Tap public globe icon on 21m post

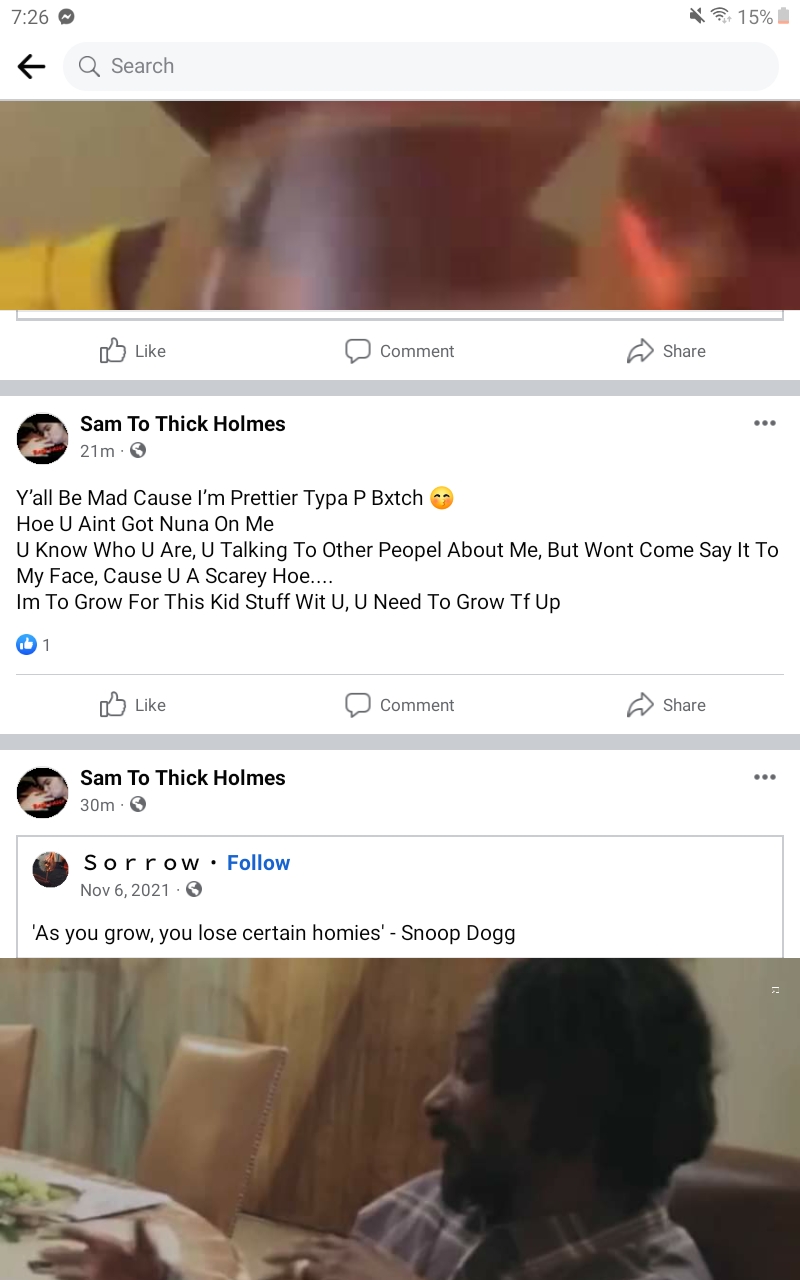(138, 451)
